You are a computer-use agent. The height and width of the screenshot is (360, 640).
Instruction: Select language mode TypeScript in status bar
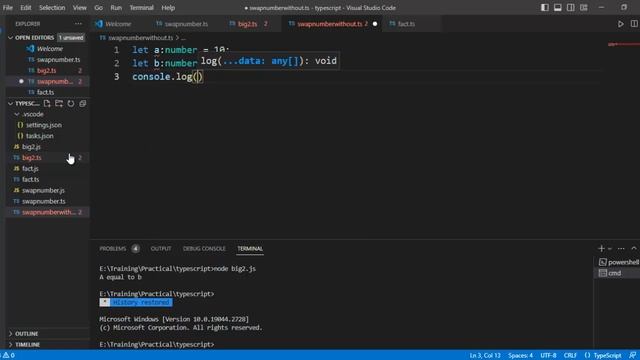click(607, 355)
